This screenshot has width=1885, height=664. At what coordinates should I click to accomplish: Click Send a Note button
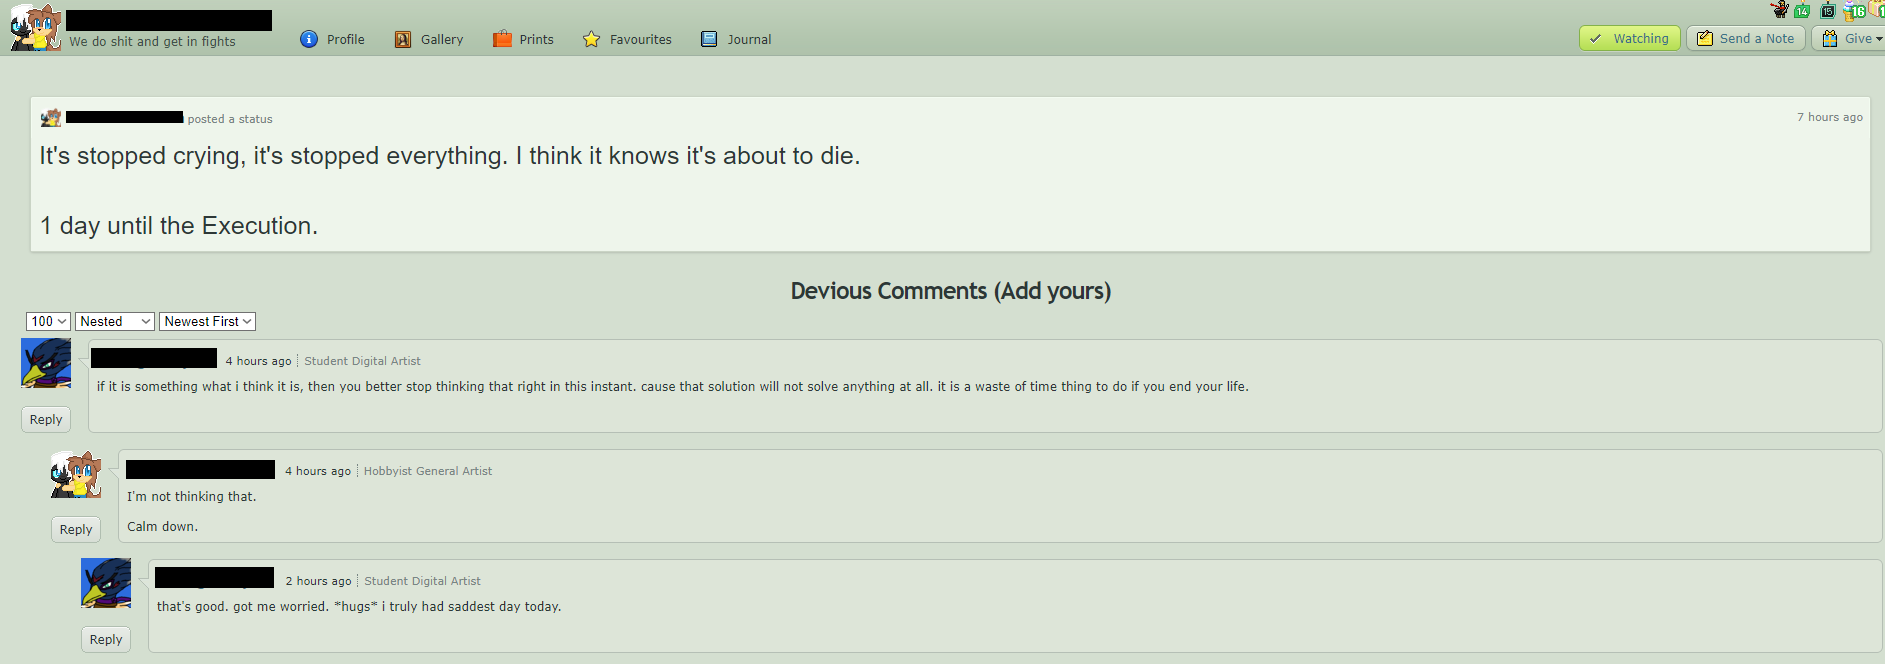point(1746,38)
